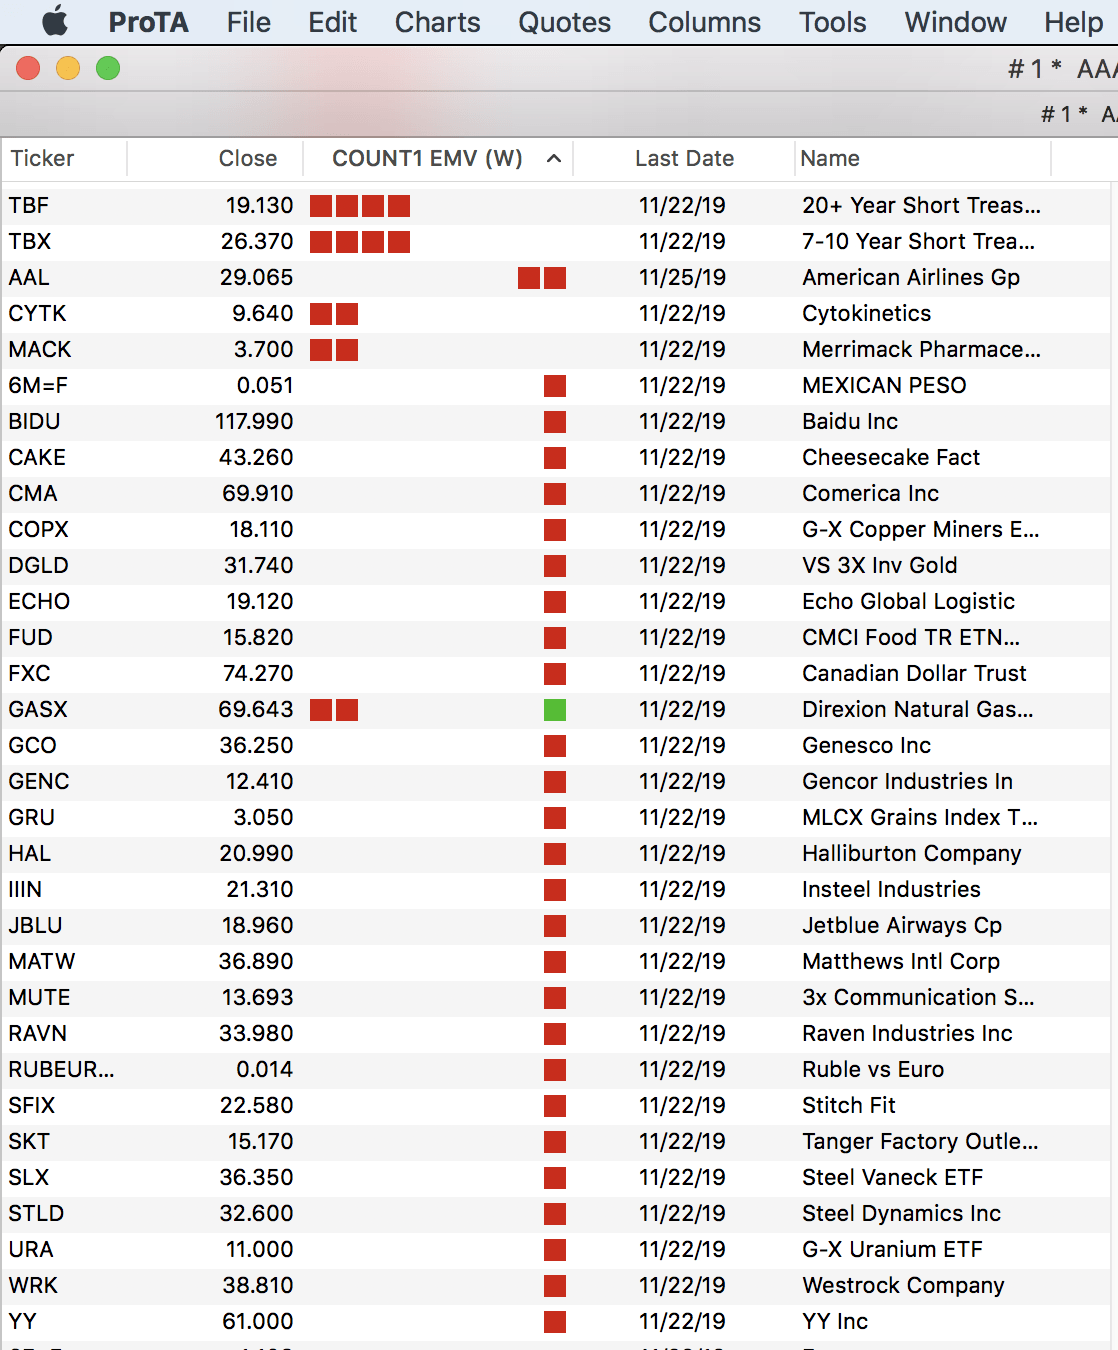Select the TBF ticker row
Image resolution: width=1118 pixels, height=1350 pixels.
556,206
